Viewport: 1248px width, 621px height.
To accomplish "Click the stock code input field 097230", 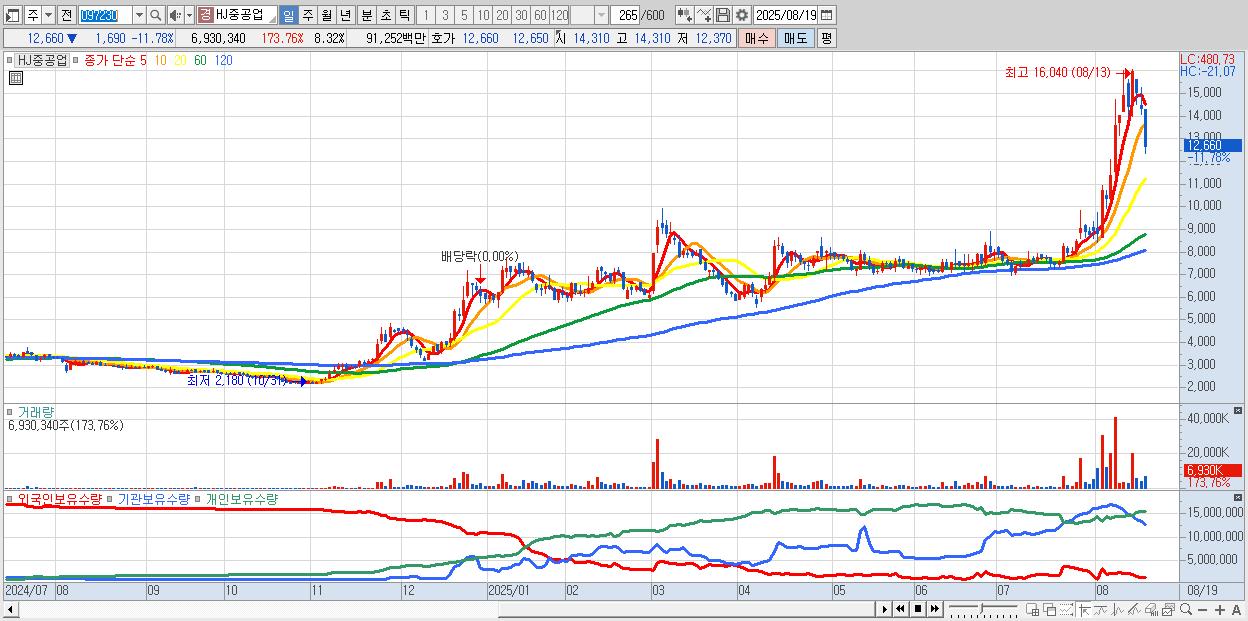I will [x=106, y=15].
